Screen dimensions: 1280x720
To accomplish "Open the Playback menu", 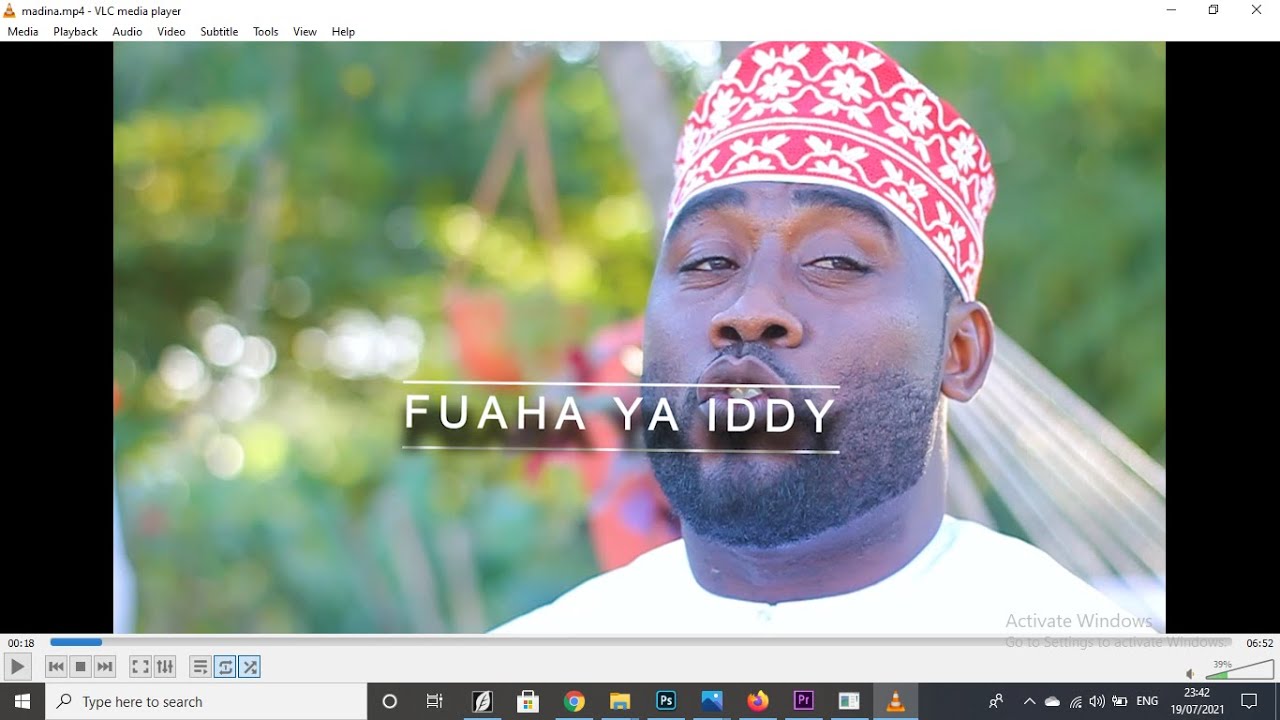I will pyautogui.click(x=75, y=32).
